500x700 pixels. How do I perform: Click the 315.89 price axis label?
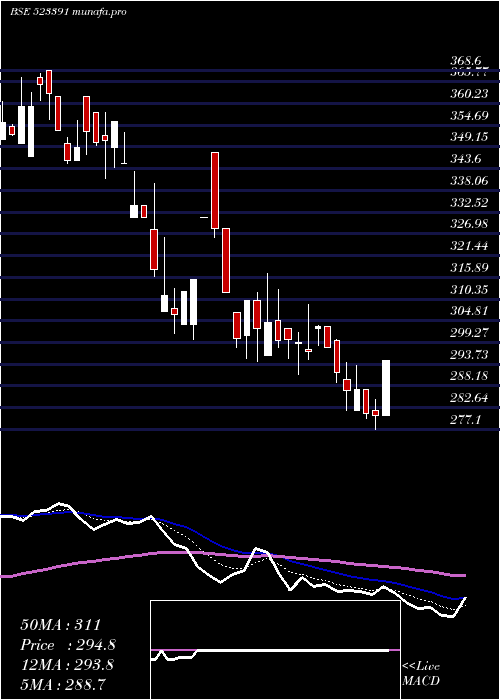(469, 268)
